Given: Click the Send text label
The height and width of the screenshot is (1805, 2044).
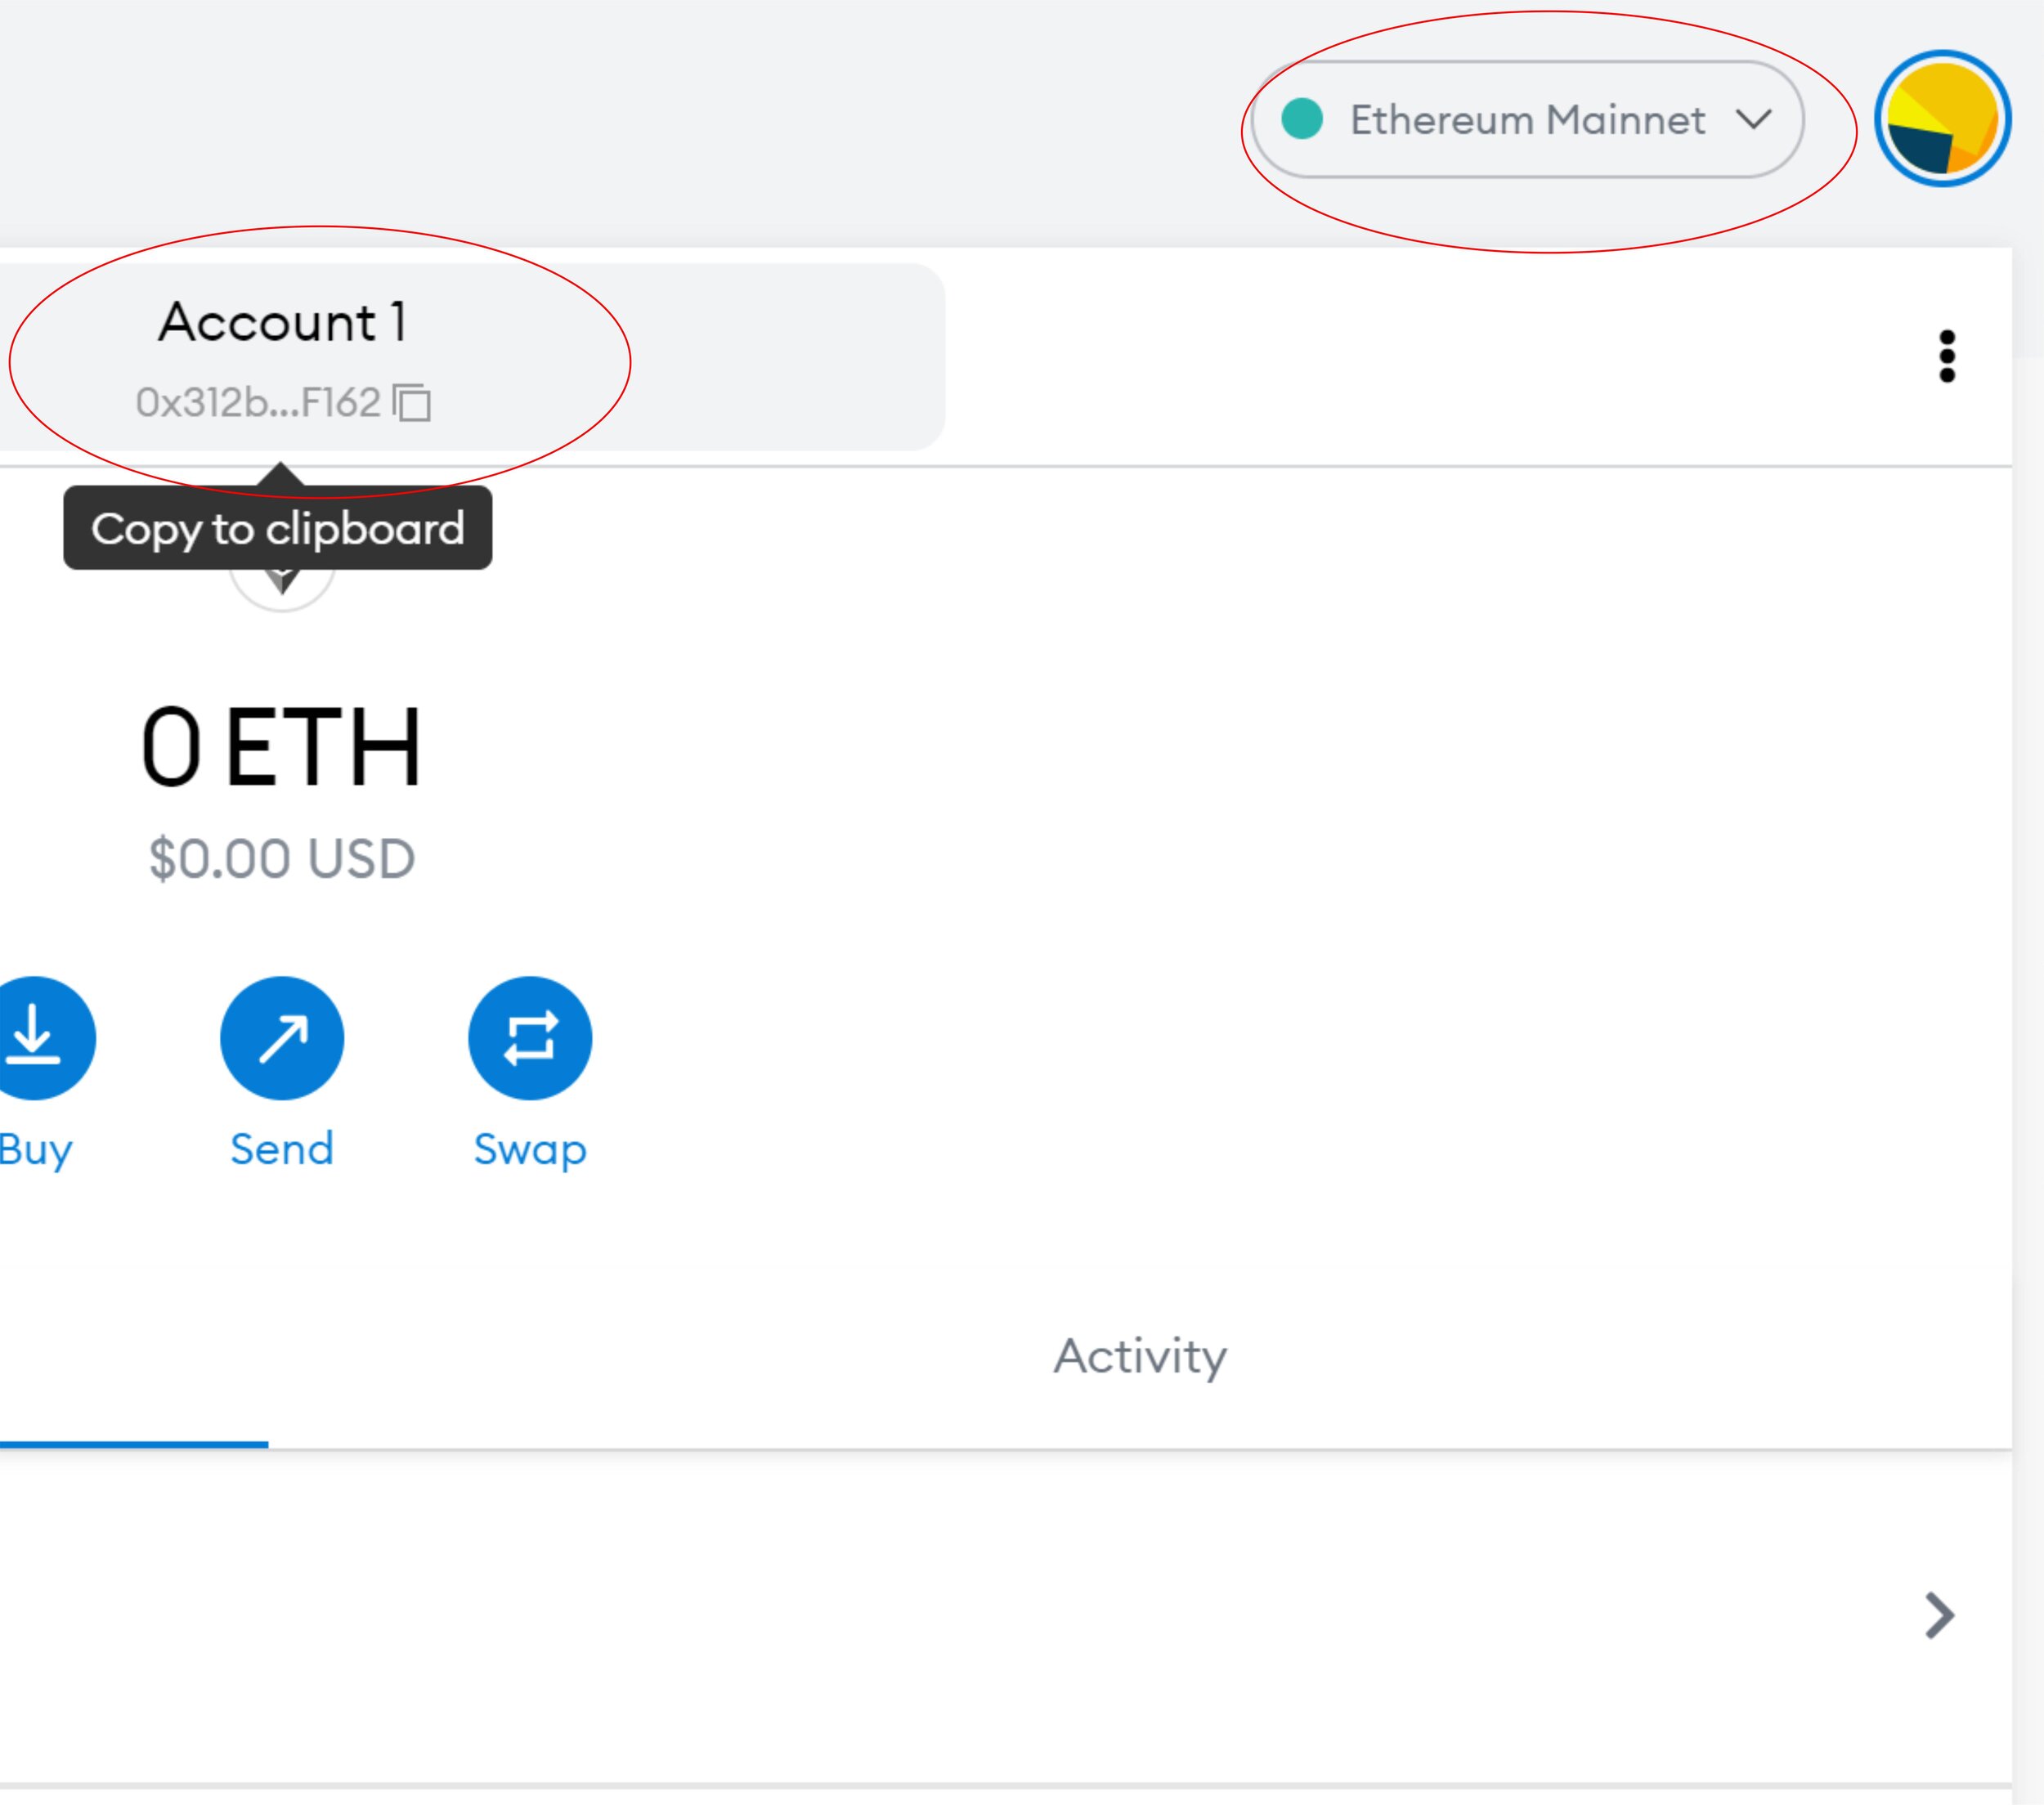Looking at the screenshot, I should 282,1149.
